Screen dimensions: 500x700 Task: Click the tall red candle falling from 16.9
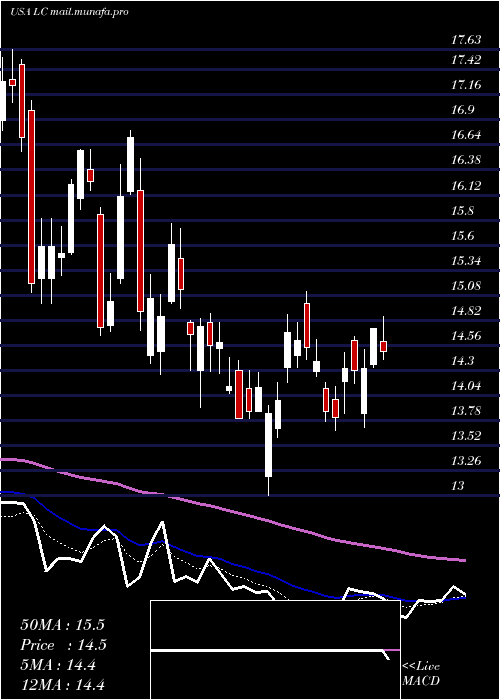(x=31, y=197)
